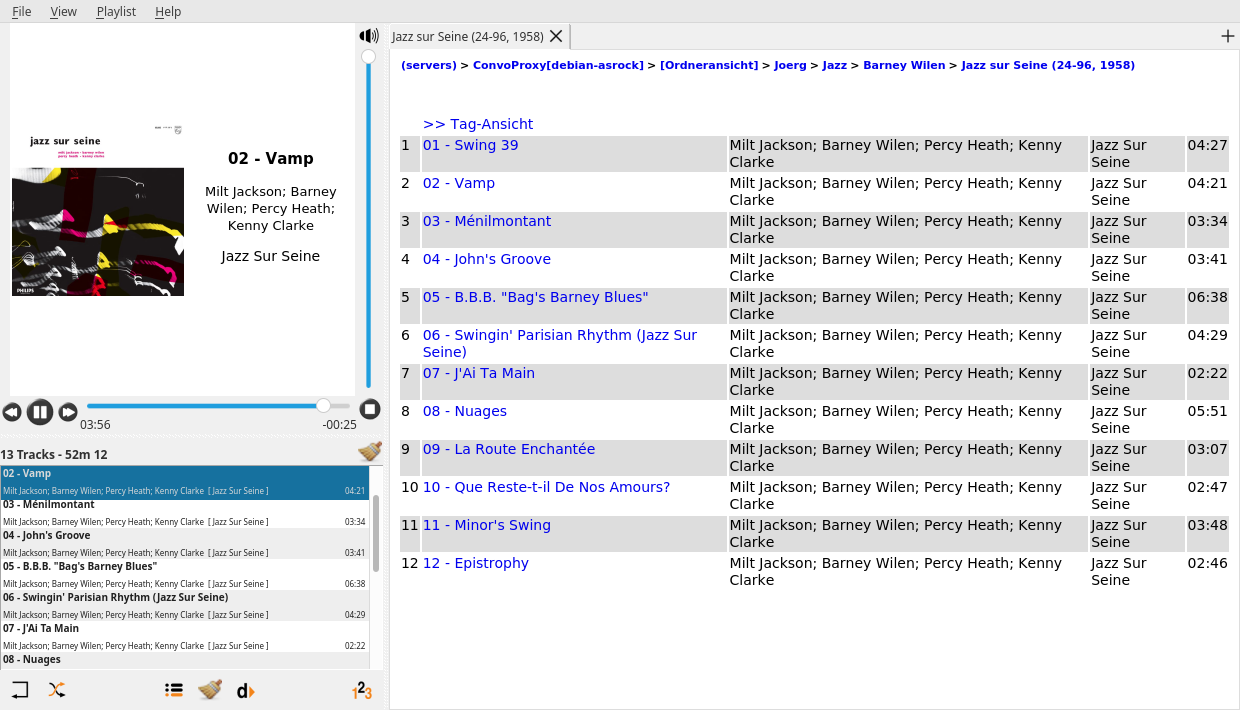Click the 'd' play icon in bottom toolbar
This screenshot has height=710, width=1240.
(245, 690)
